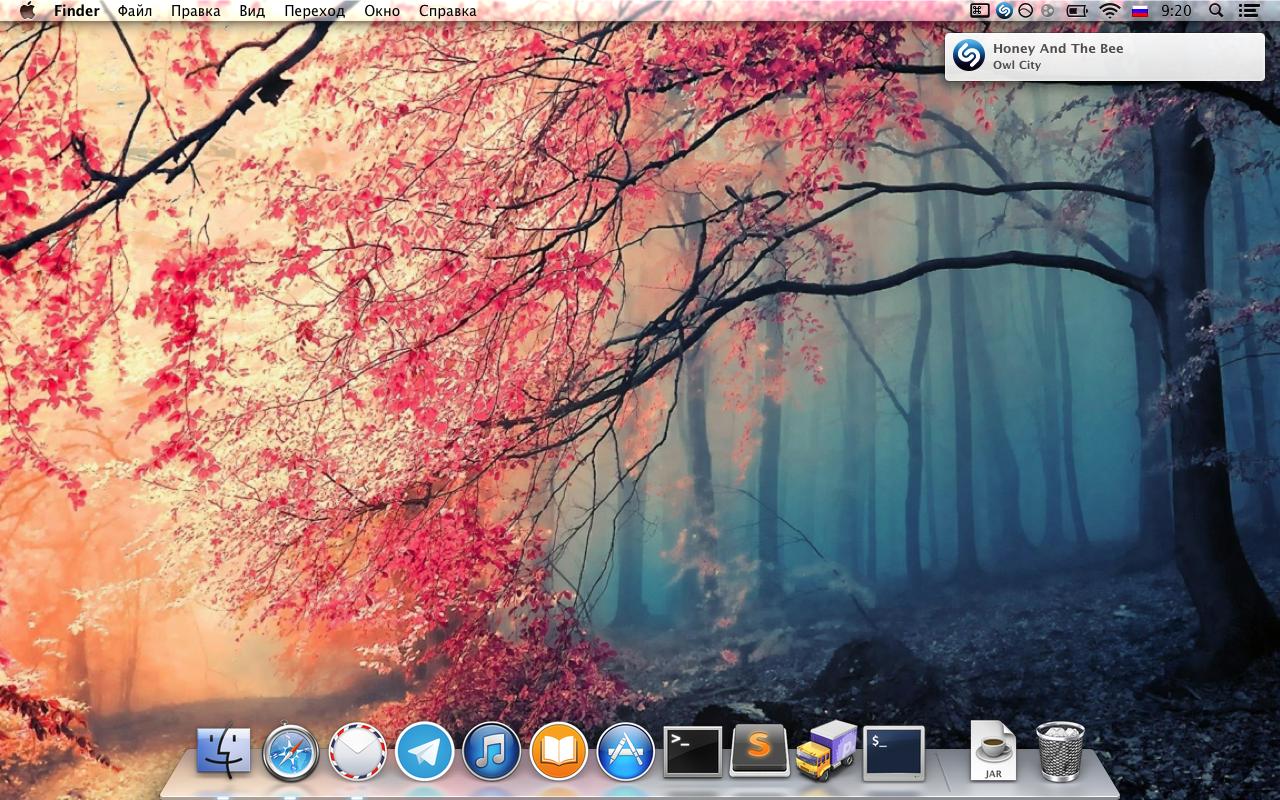Open the envelope mail app in the Dock
Viewport: 1280px width, 800px height.
[x=358, y=752]
